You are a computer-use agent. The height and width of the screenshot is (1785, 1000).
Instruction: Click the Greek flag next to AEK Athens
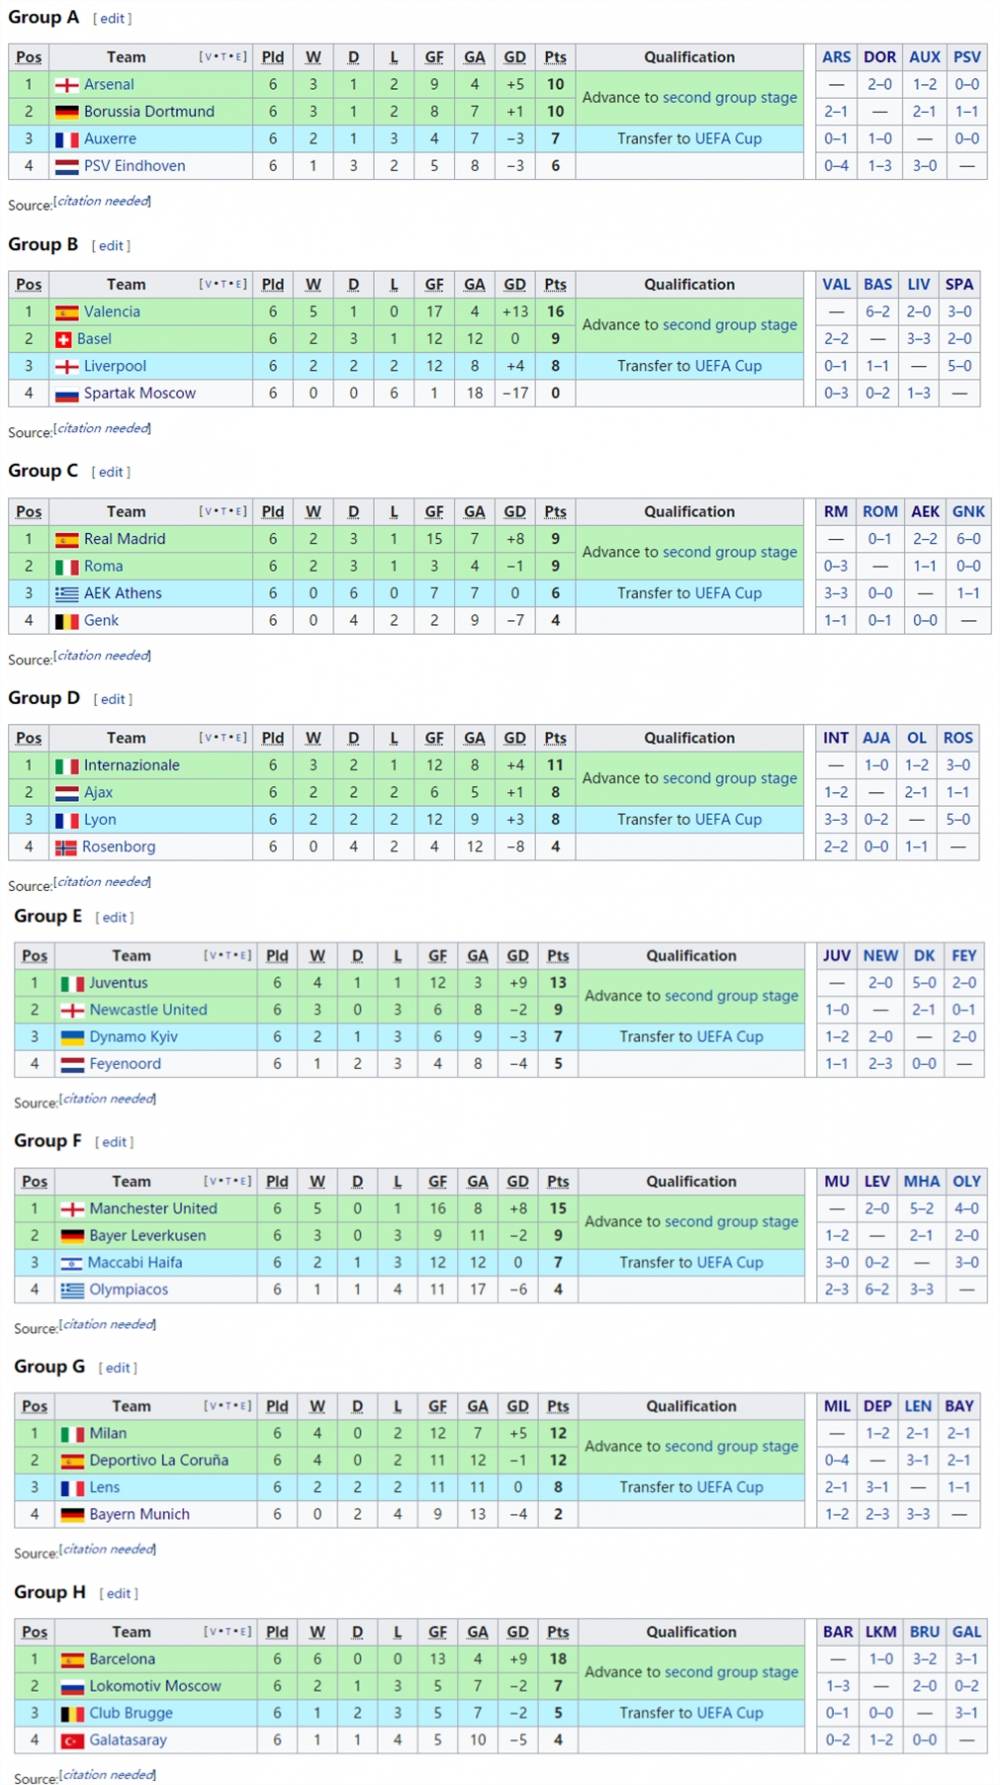67,594
